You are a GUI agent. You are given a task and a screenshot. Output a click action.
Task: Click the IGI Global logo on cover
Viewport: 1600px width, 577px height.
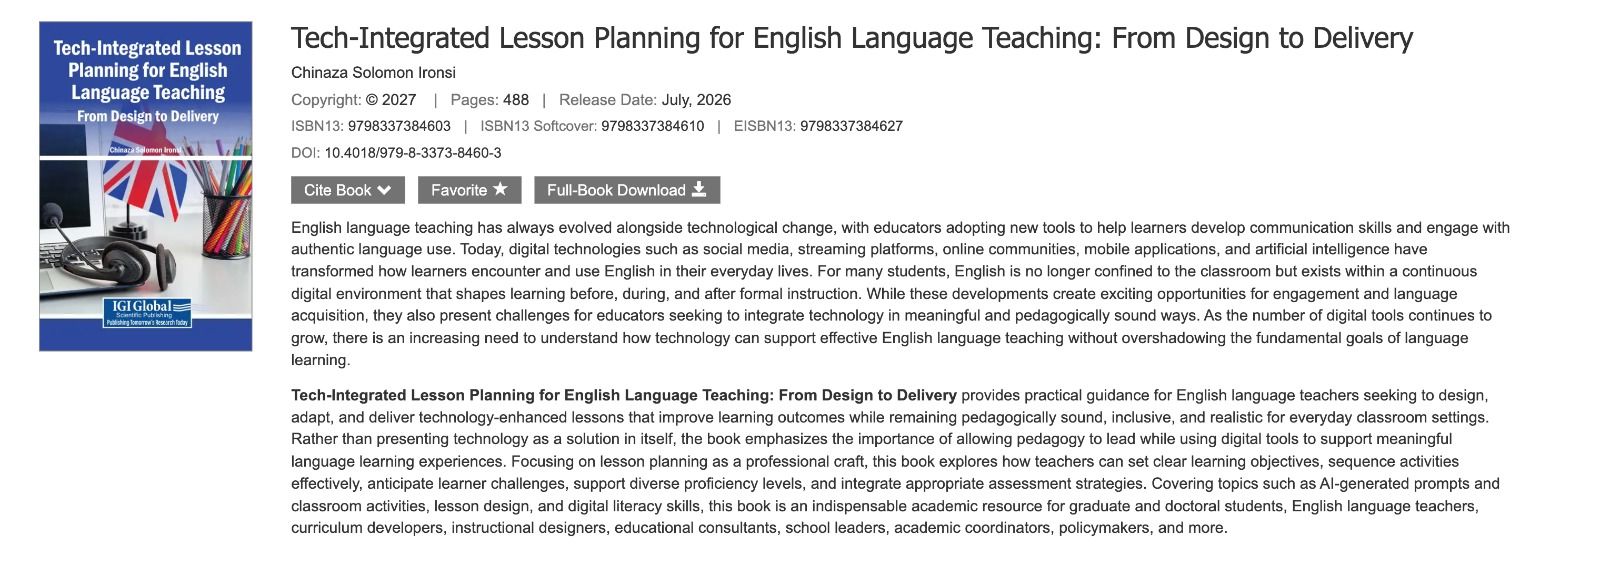pyautogui.click(x=147, y=312)
